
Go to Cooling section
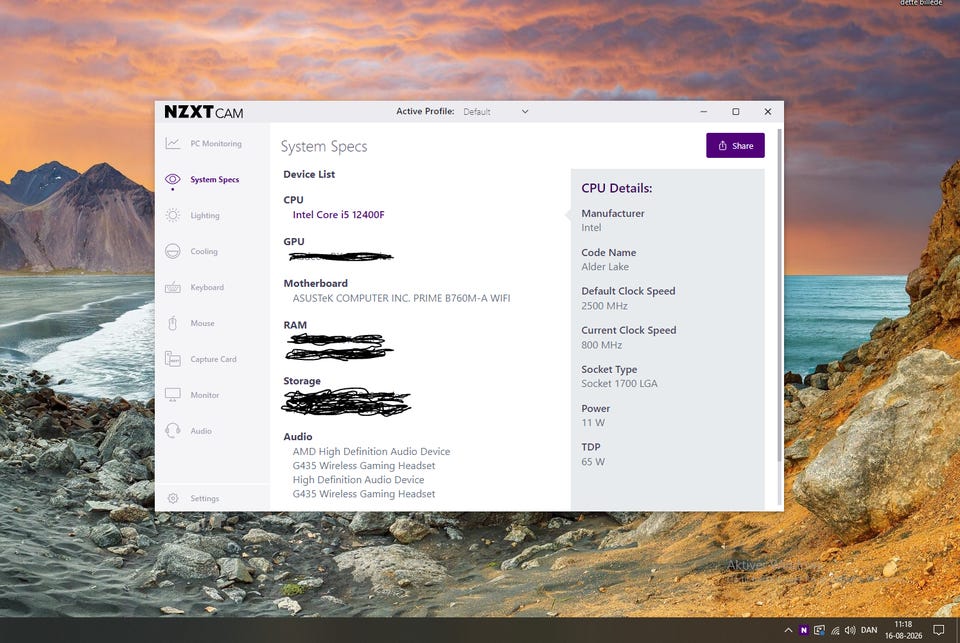click(x=204, y=251)
